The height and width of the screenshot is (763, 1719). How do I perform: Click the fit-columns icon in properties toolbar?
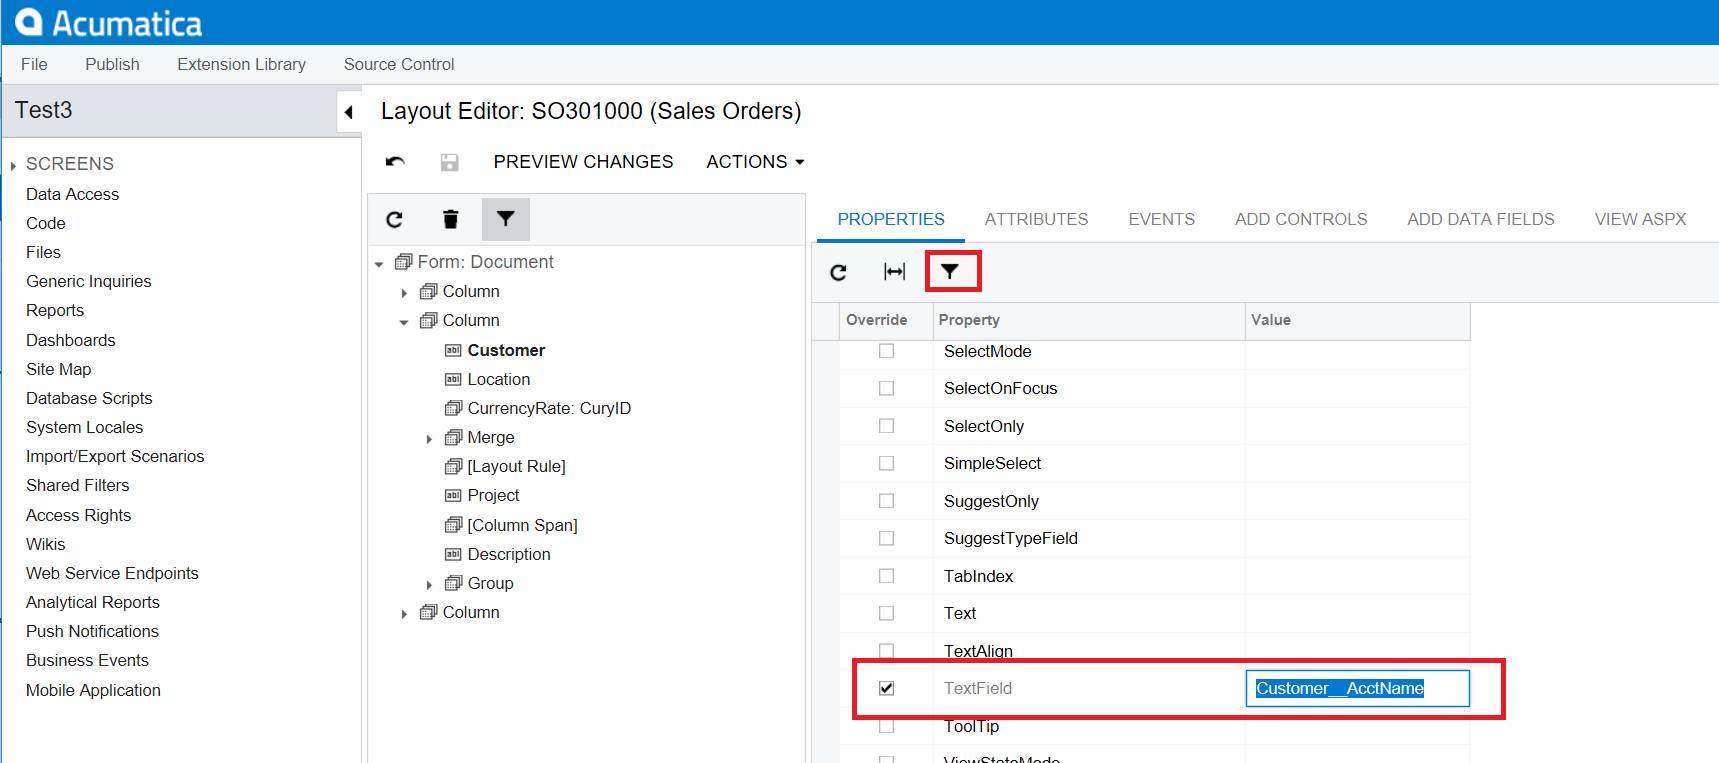895,272
